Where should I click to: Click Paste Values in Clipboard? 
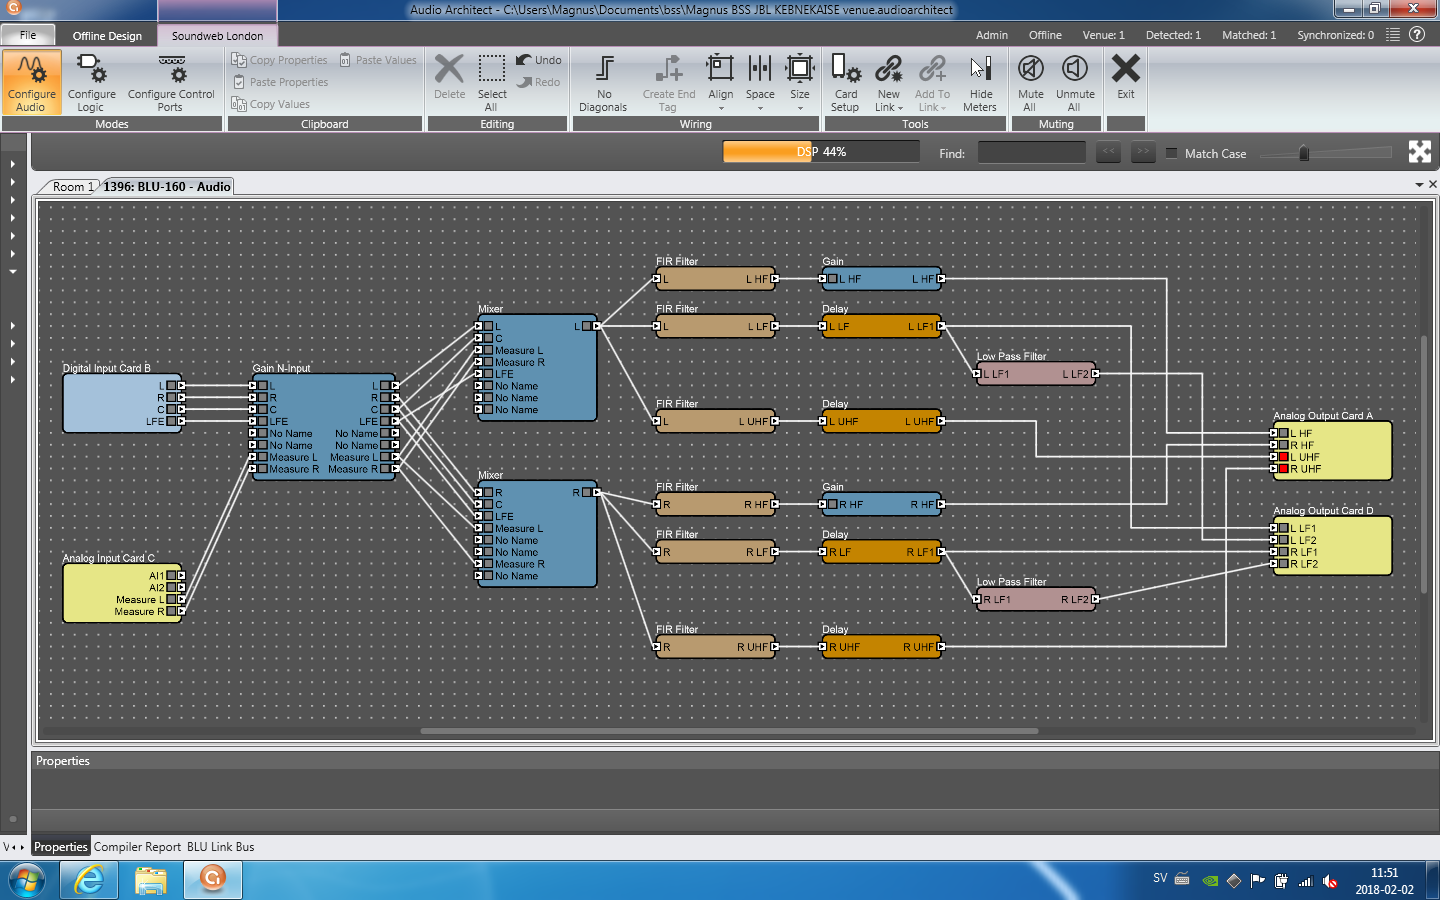tap(378, 60)
